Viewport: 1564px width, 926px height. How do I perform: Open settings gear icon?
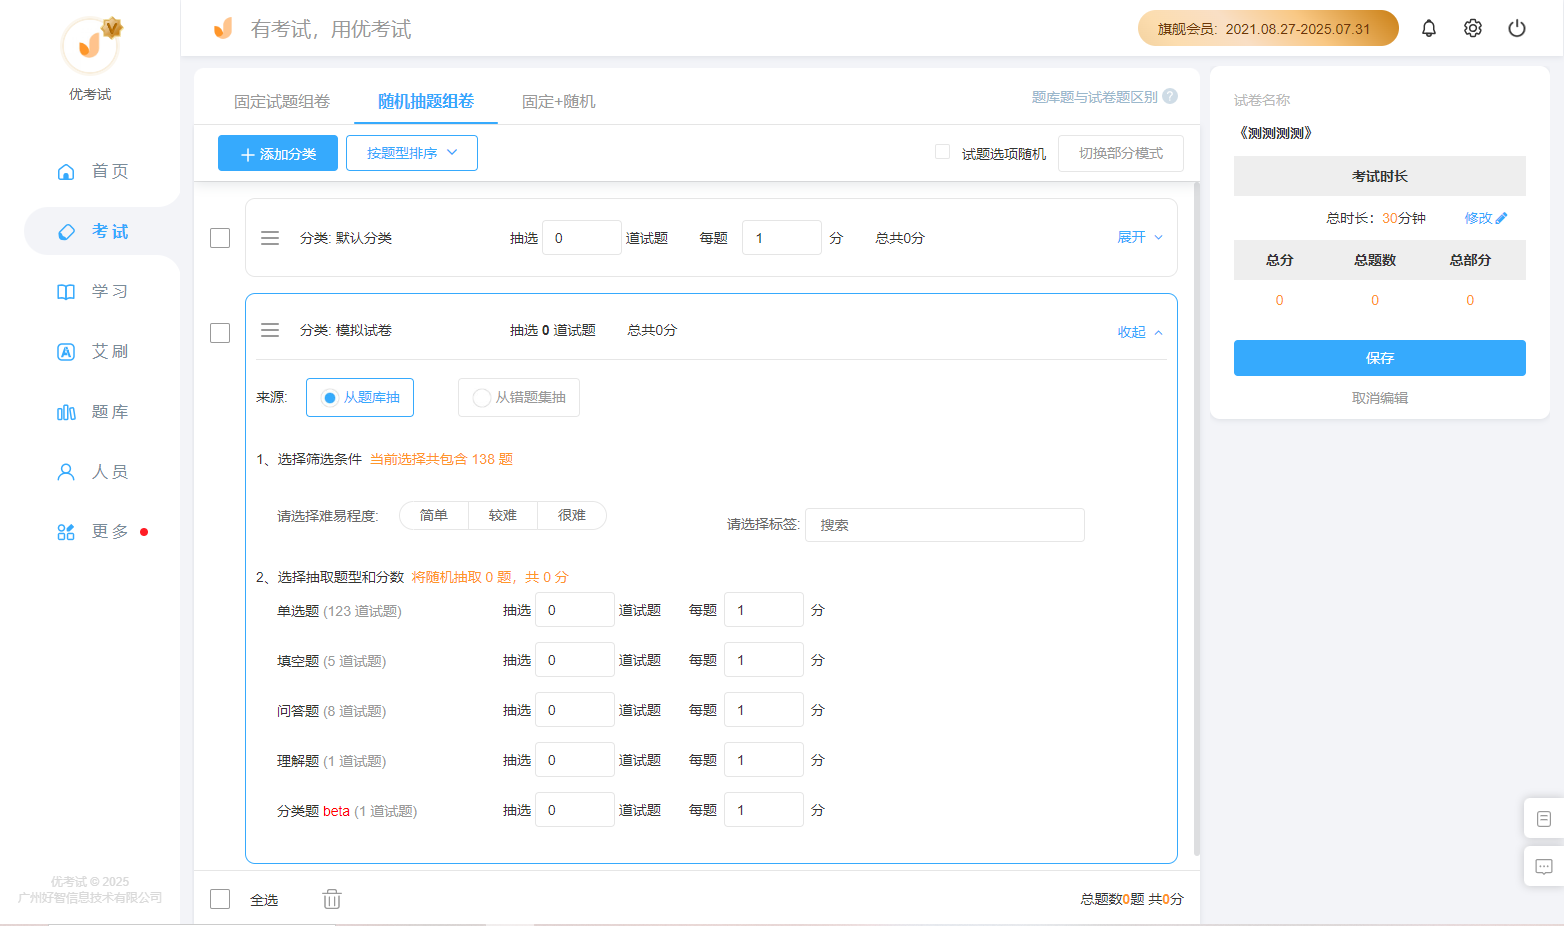(1473, 28)
